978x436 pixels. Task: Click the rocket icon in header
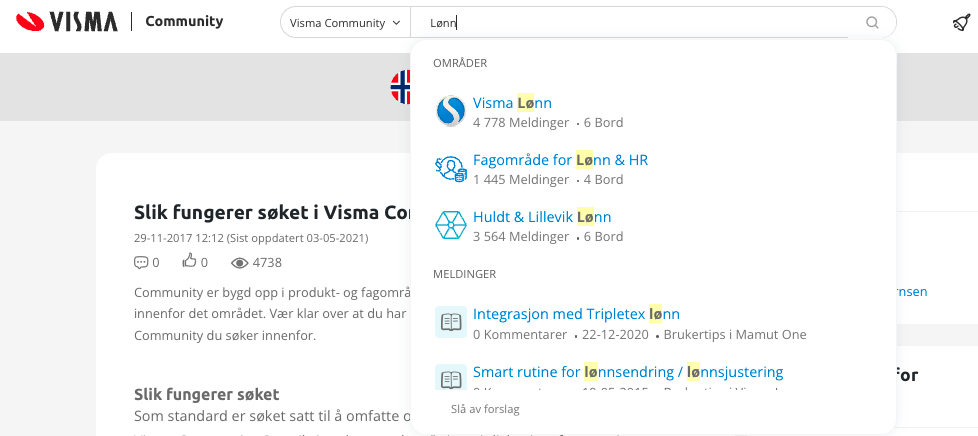[961, 23]
